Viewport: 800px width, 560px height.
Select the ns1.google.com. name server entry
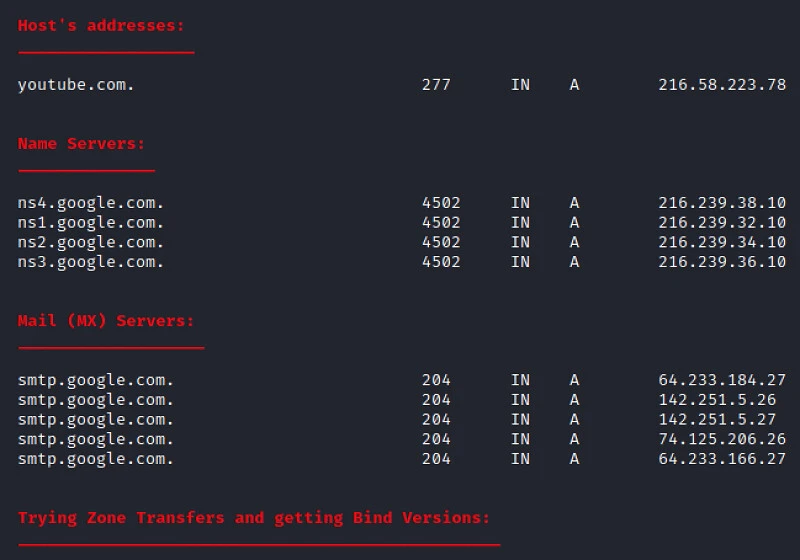pyautogui.click(x=91, y=223)
